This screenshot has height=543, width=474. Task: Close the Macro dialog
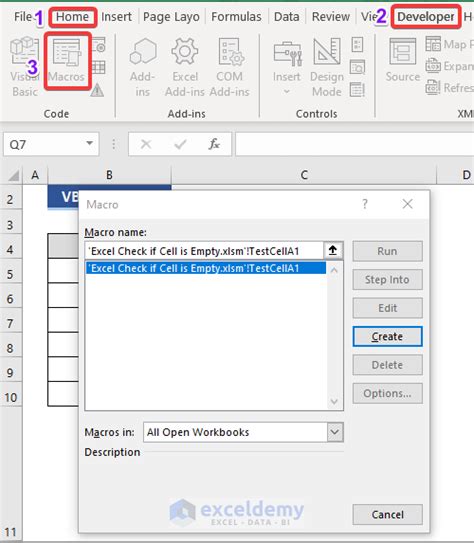(408, 204)
